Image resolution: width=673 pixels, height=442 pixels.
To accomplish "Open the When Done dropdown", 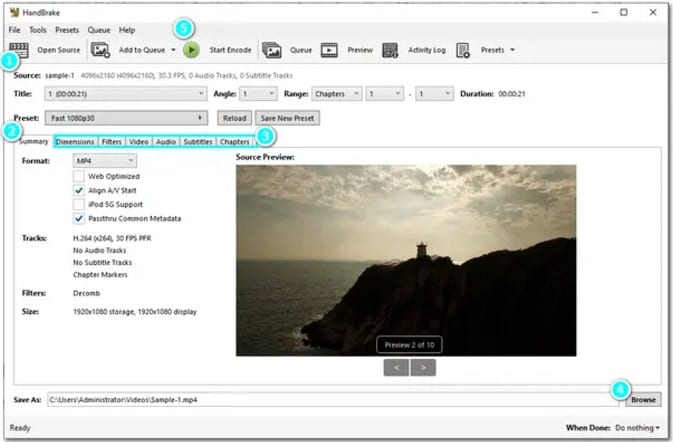I will click(x=637, y=427).
